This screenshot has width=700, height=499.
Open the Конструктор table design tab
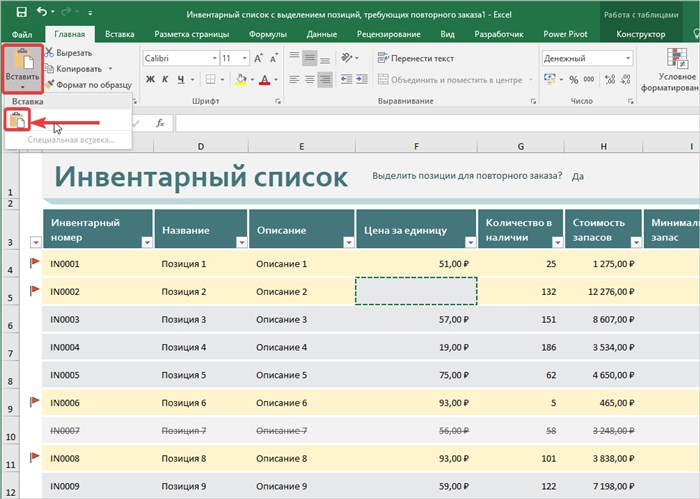[x=641, y=34]
